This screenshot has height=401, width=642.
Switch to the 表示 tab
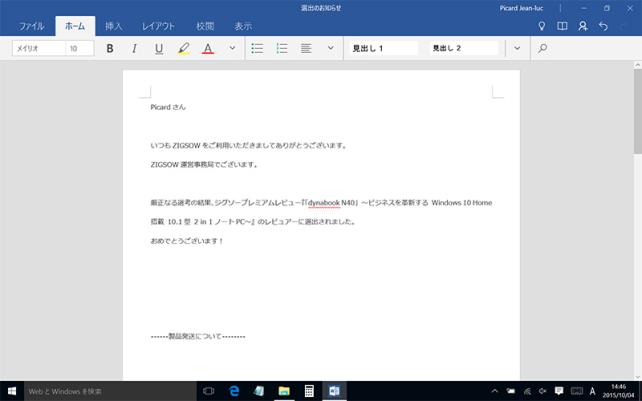click(x=243, y=26)
